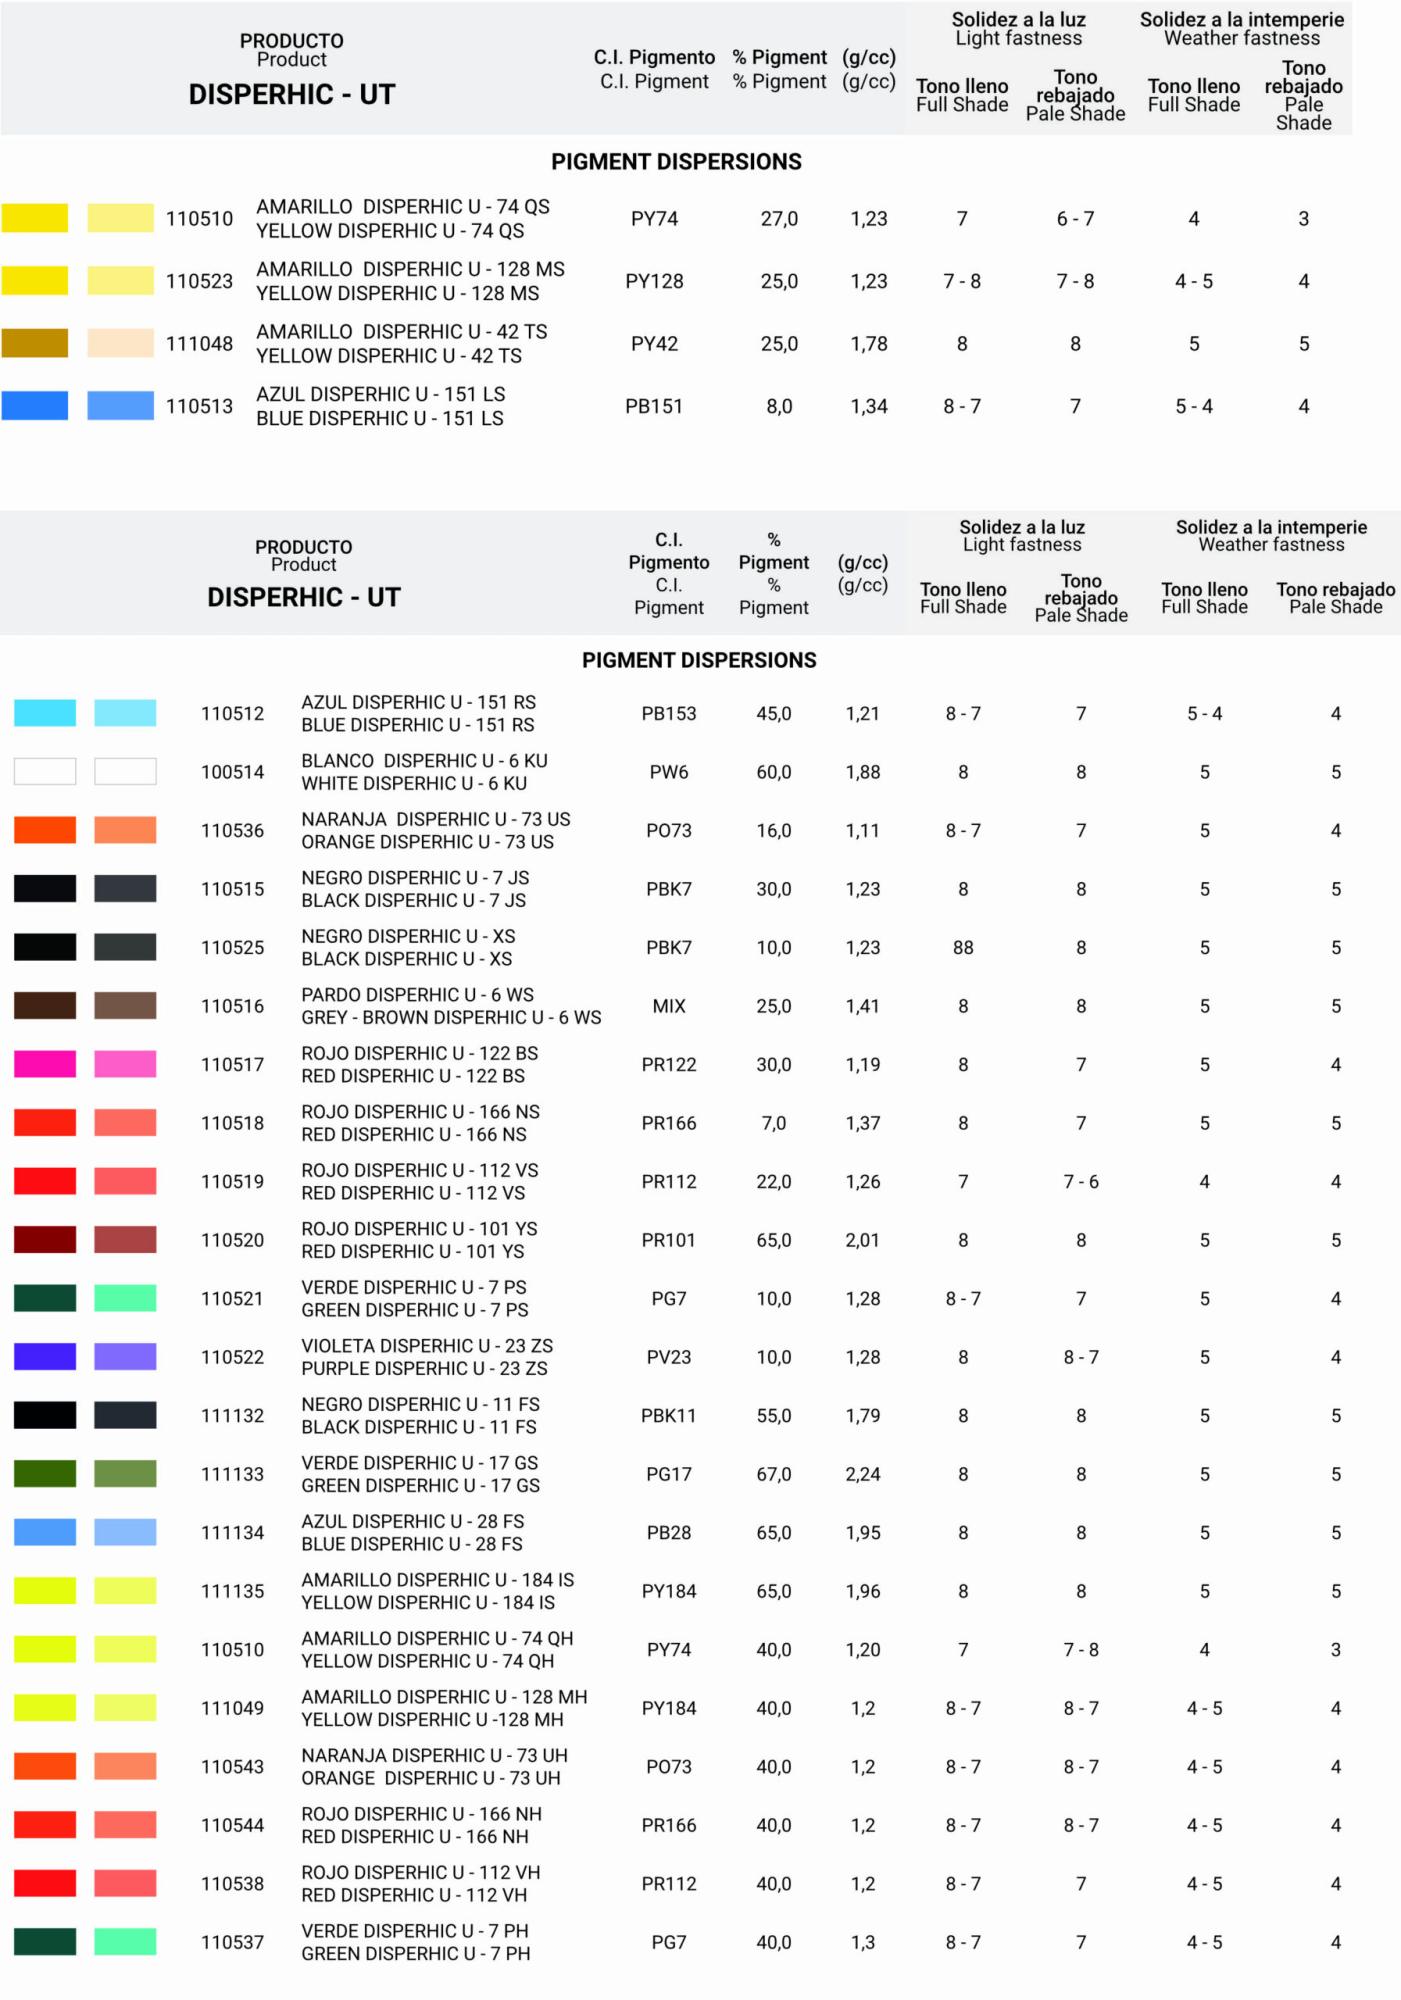This screenshot has height=2000, width=1401.
Task: Select the density value 2,24
Action: 862,1474
